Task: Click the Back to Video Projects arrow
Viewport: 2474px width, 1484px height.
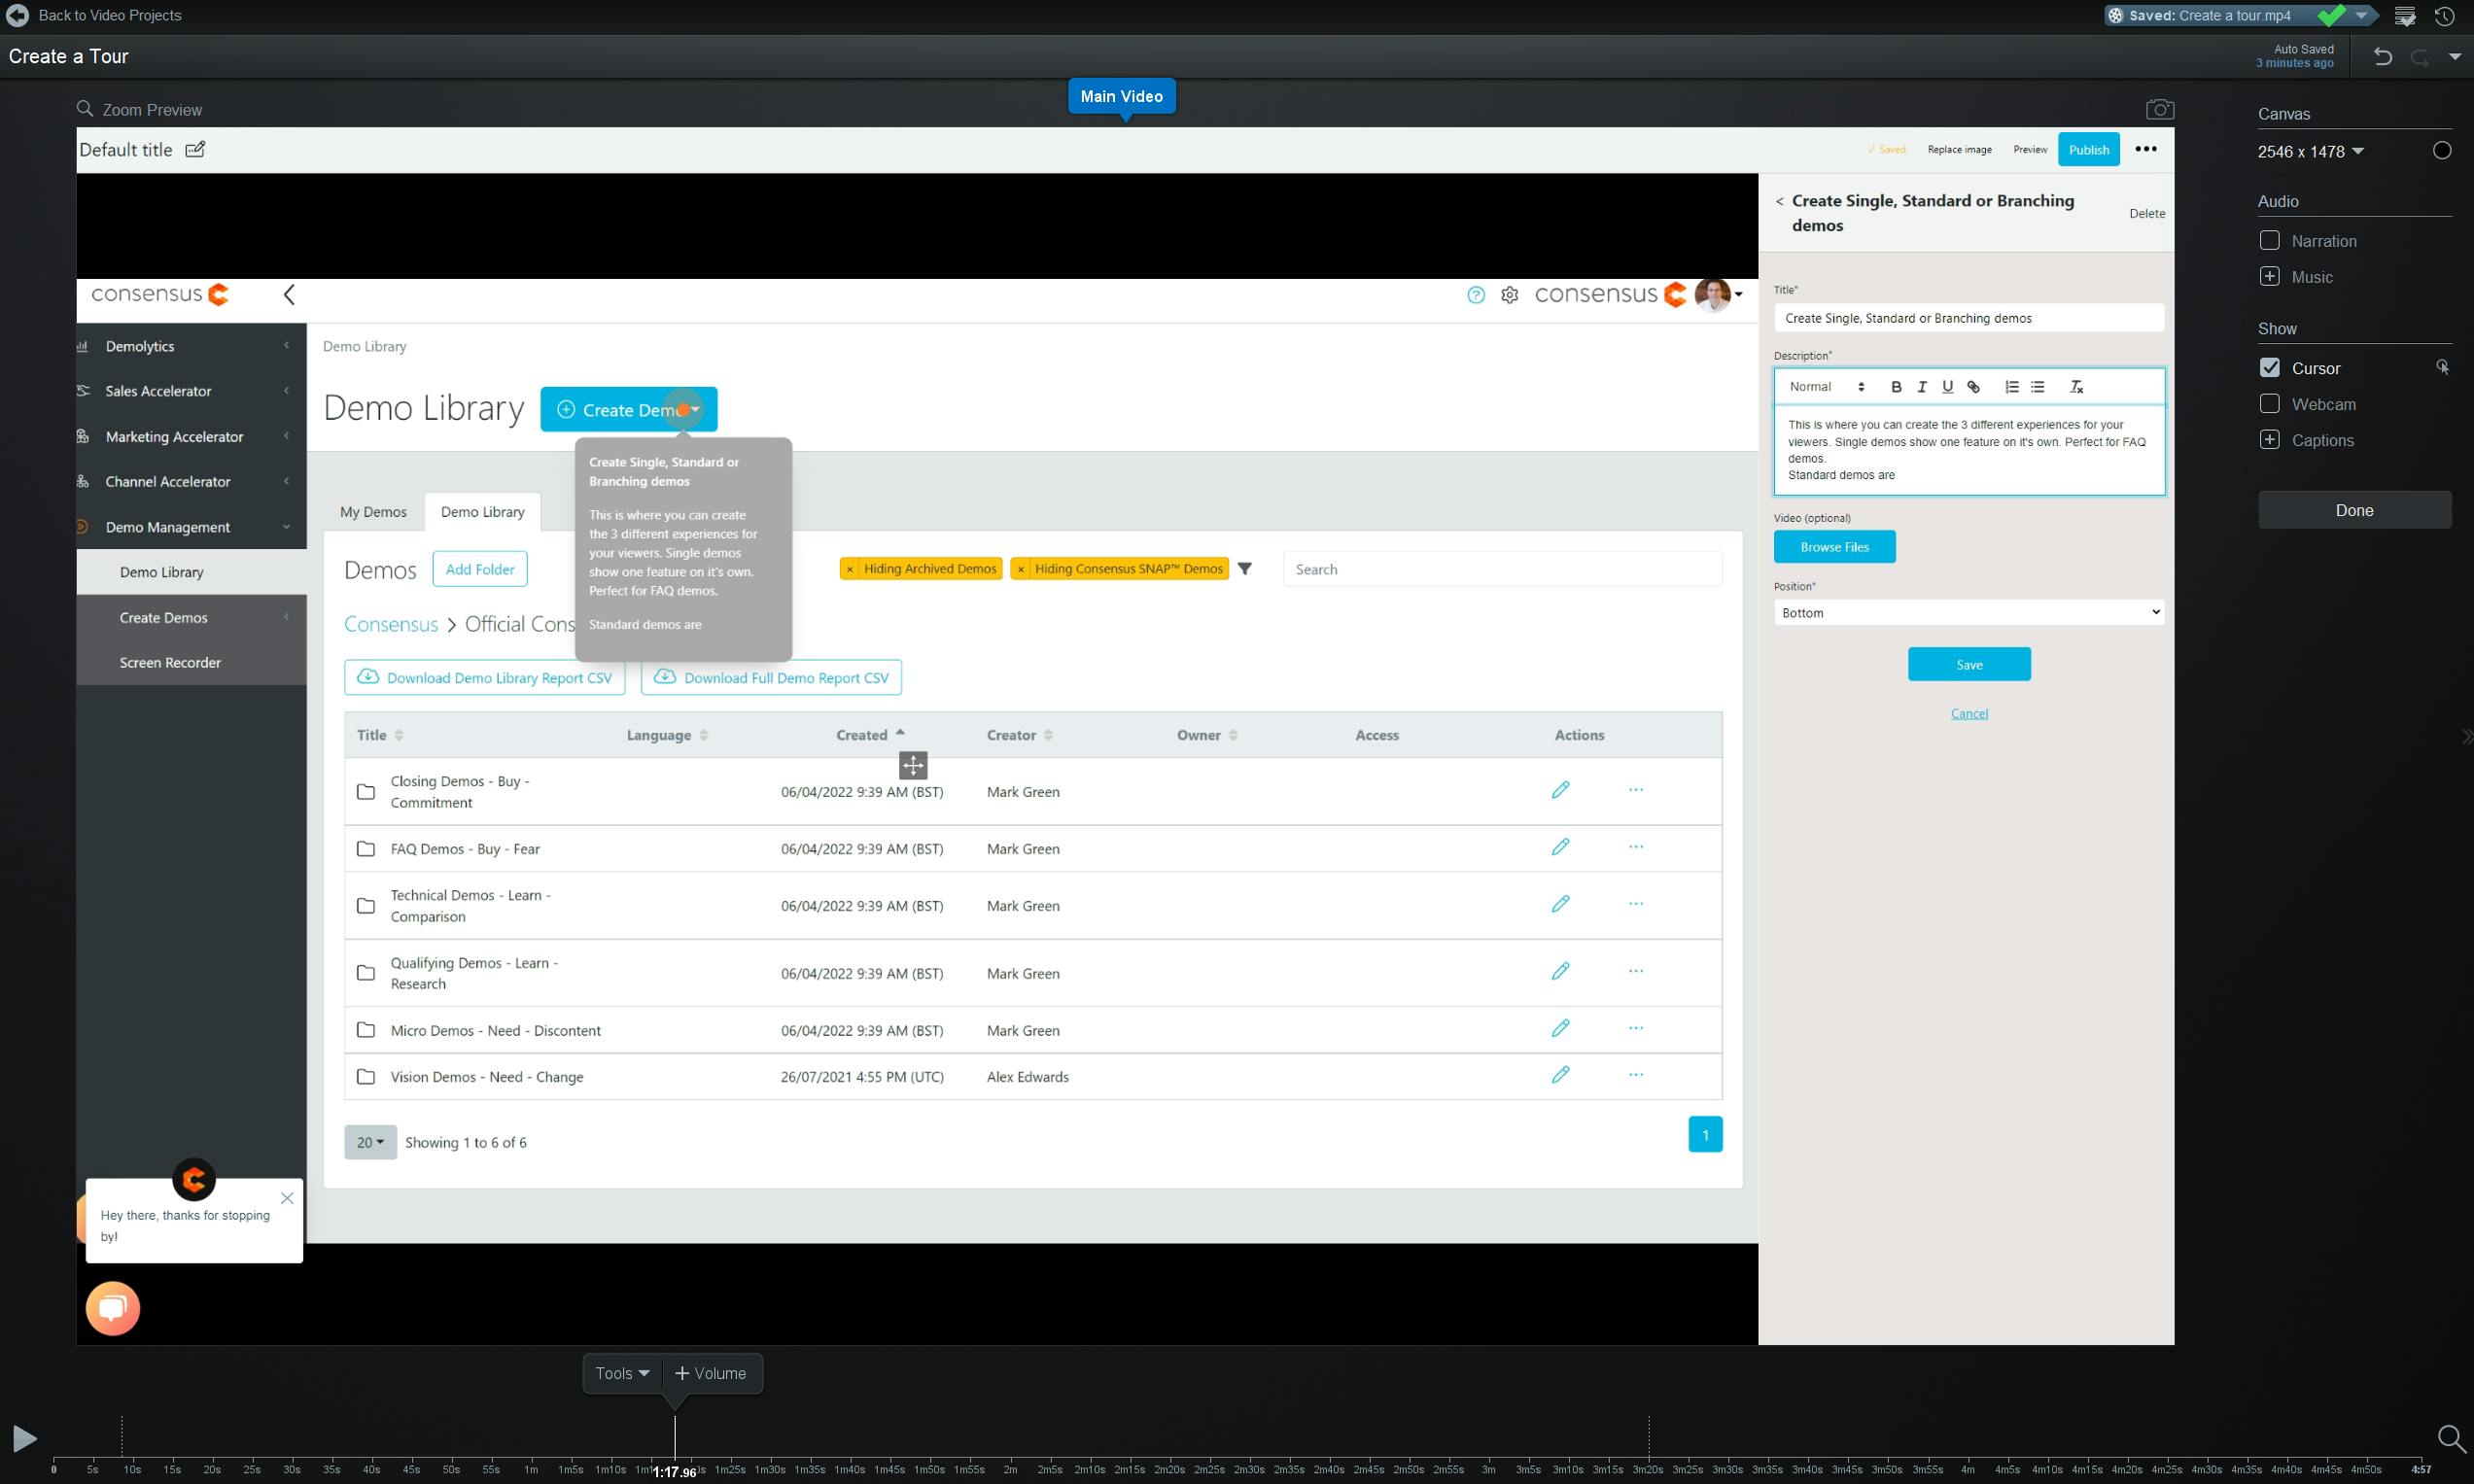Action: click(18, 16)
